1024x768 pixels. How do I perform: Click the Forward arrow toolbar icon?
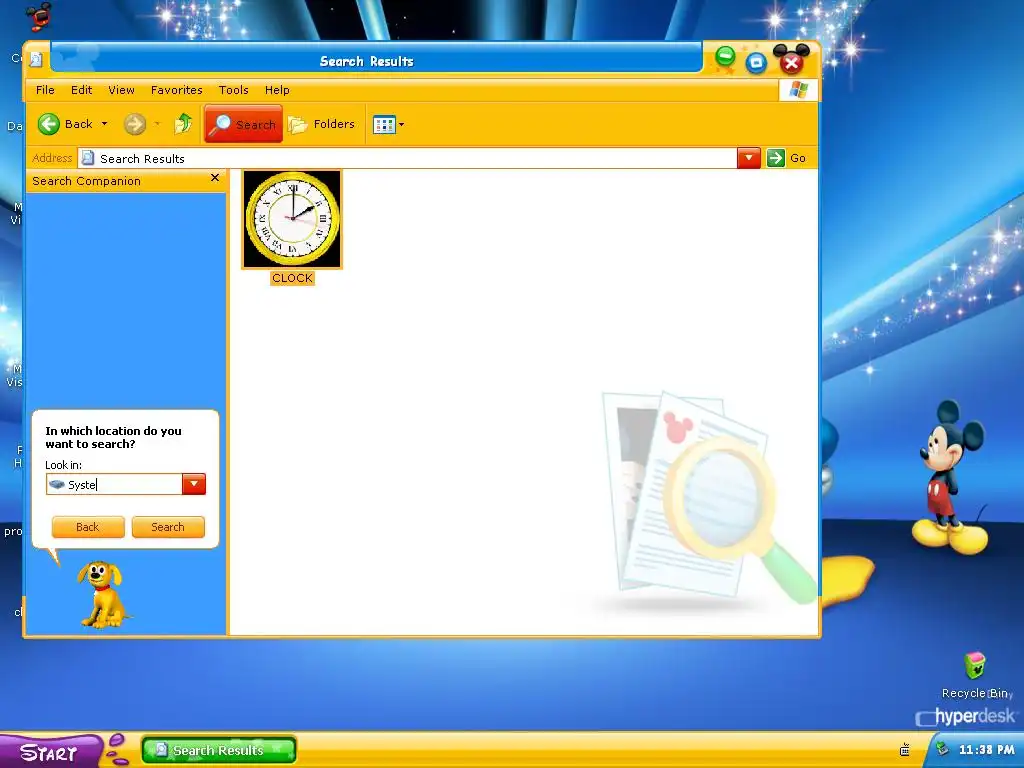pos(135,123)
